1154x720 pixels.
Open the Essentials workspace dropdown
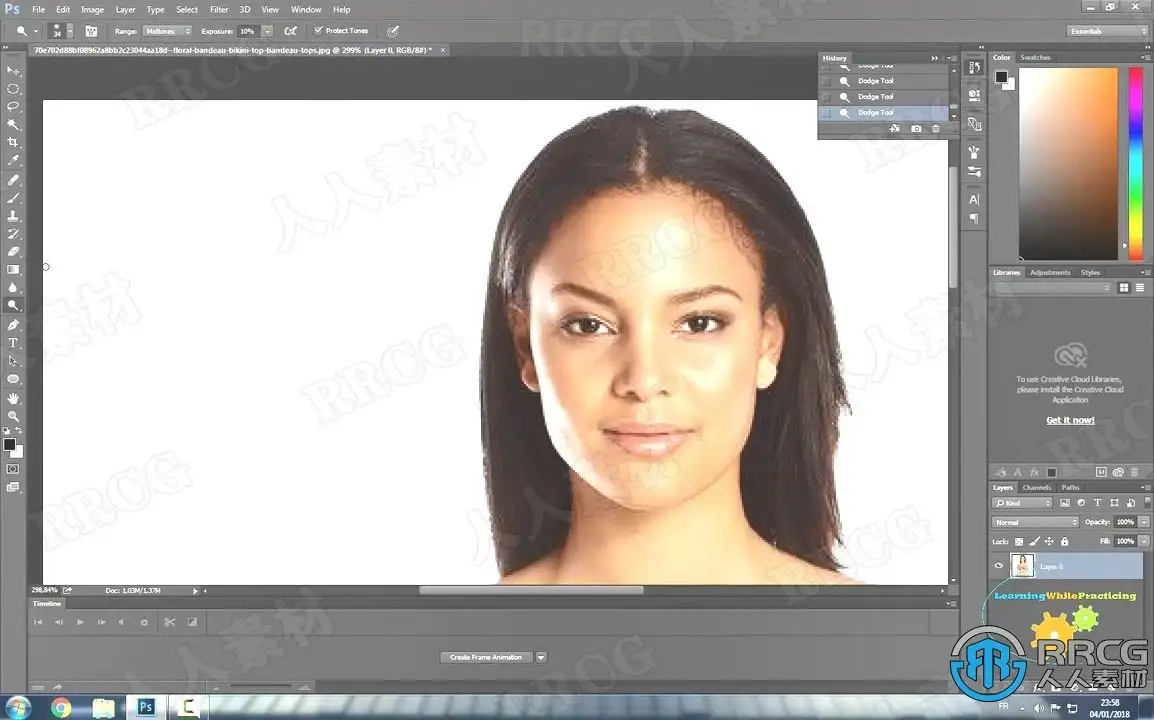pyautogui.click(x=1107, y=31)
